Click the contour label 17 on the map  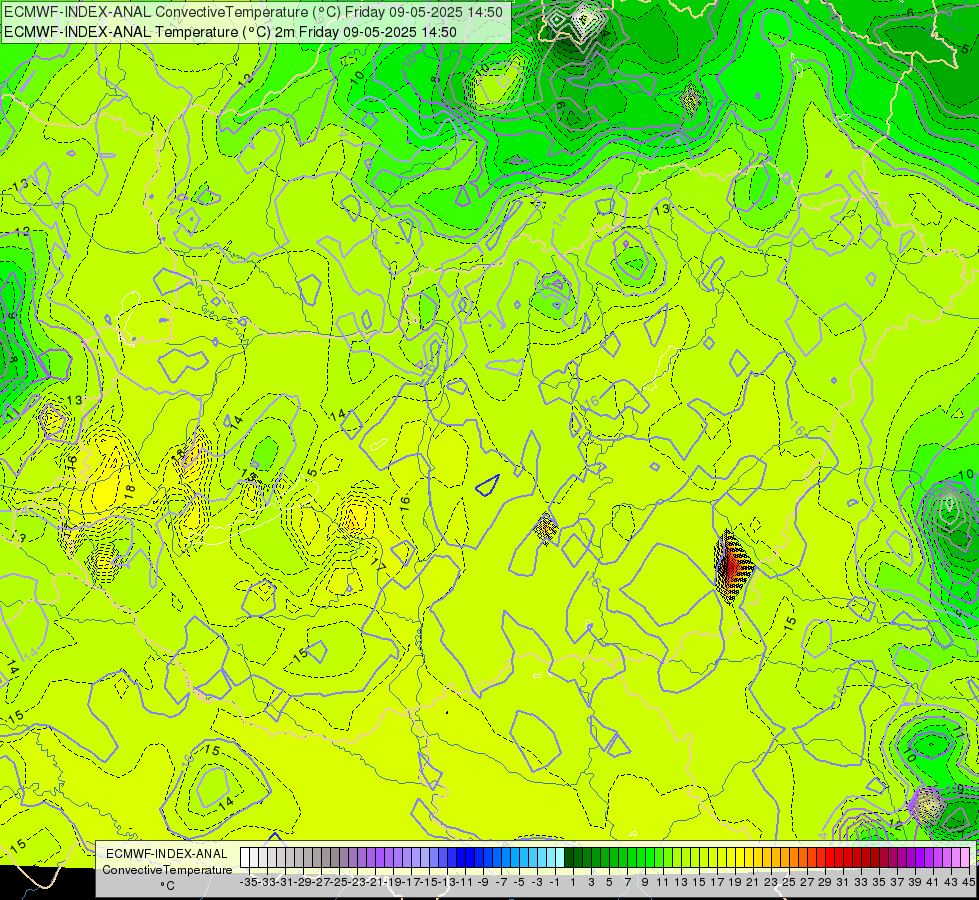click(x=380, y=565)
